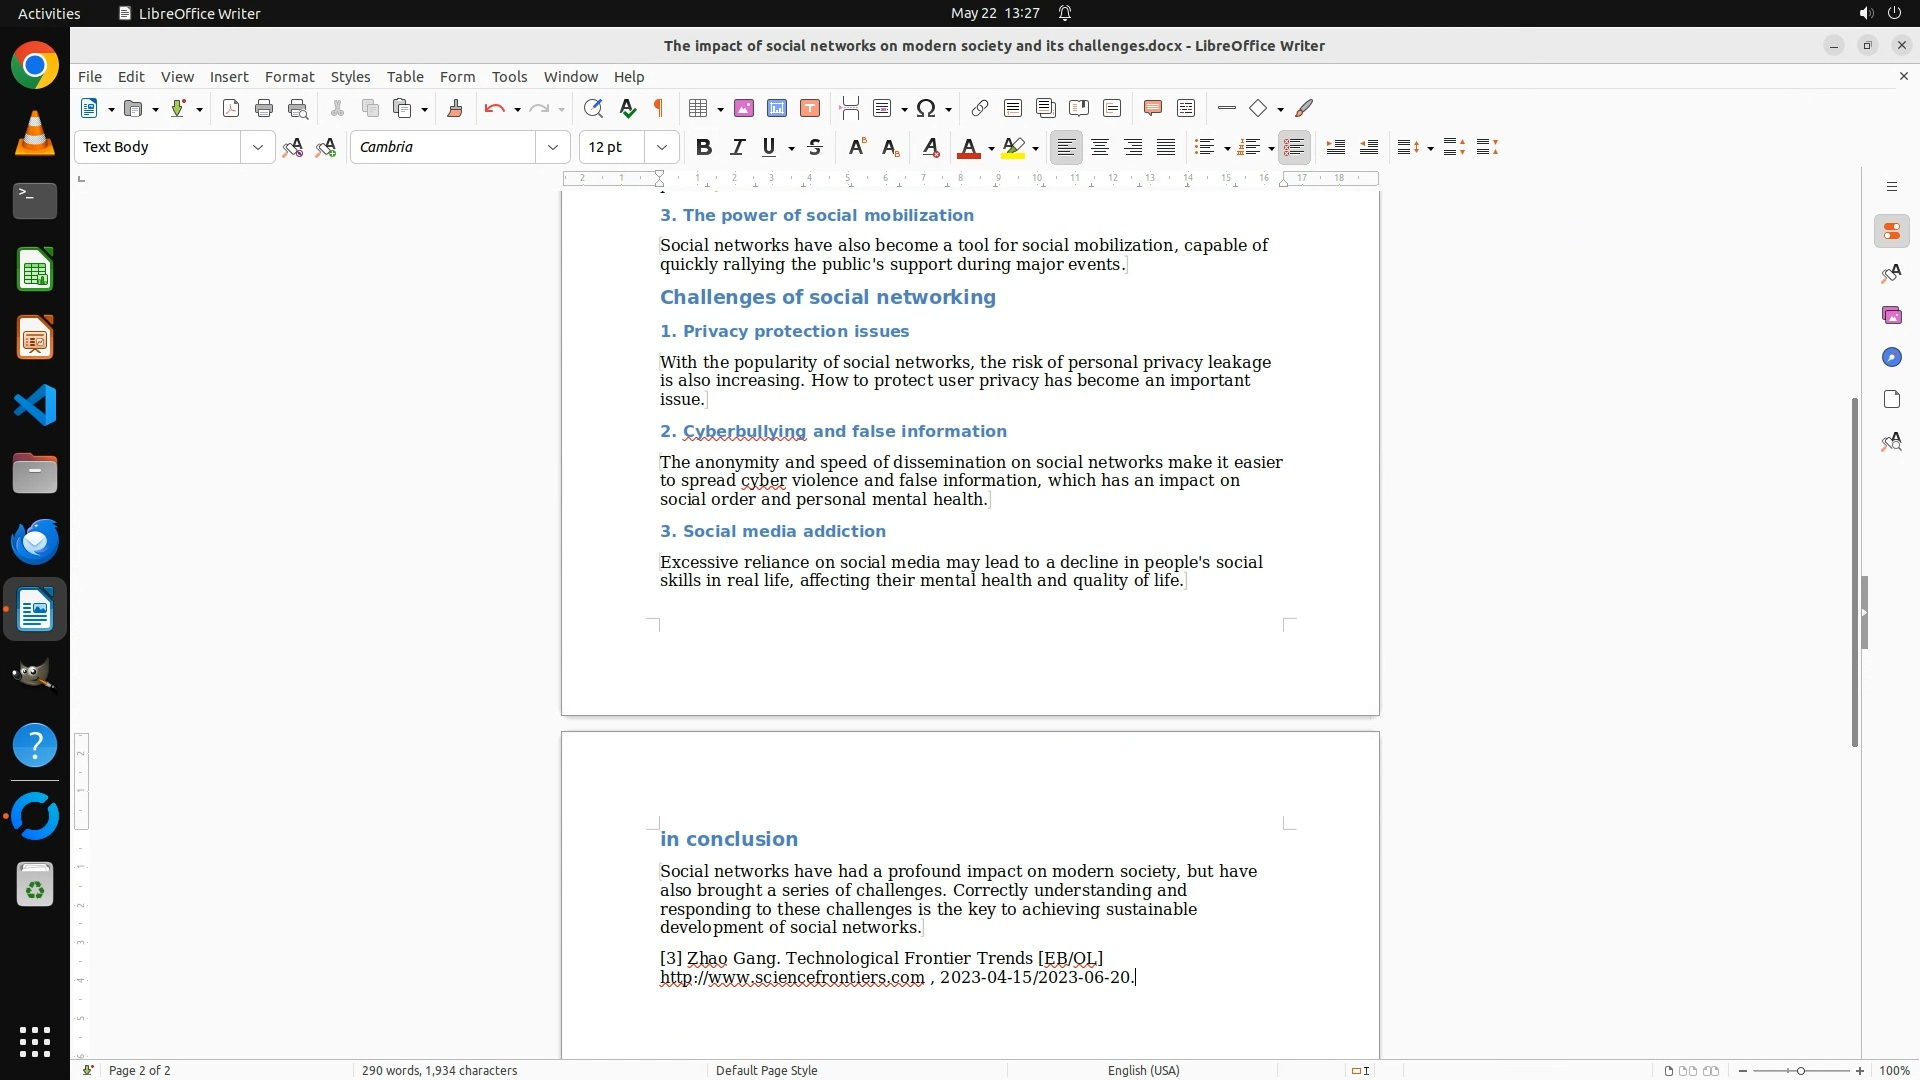
Task: Insert an image into the document
Action: coord(744,109)
